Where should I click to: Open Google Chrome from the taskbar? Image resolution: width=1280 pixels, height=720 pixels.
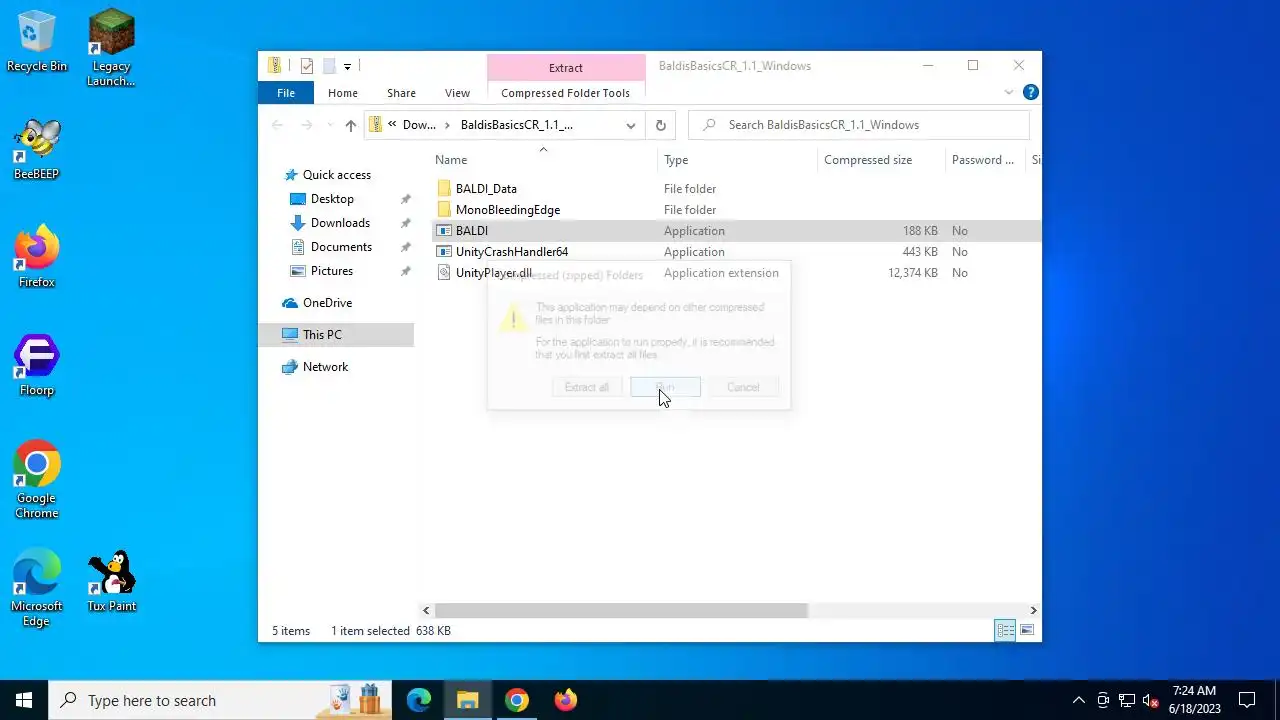click(x=516, y=700)
